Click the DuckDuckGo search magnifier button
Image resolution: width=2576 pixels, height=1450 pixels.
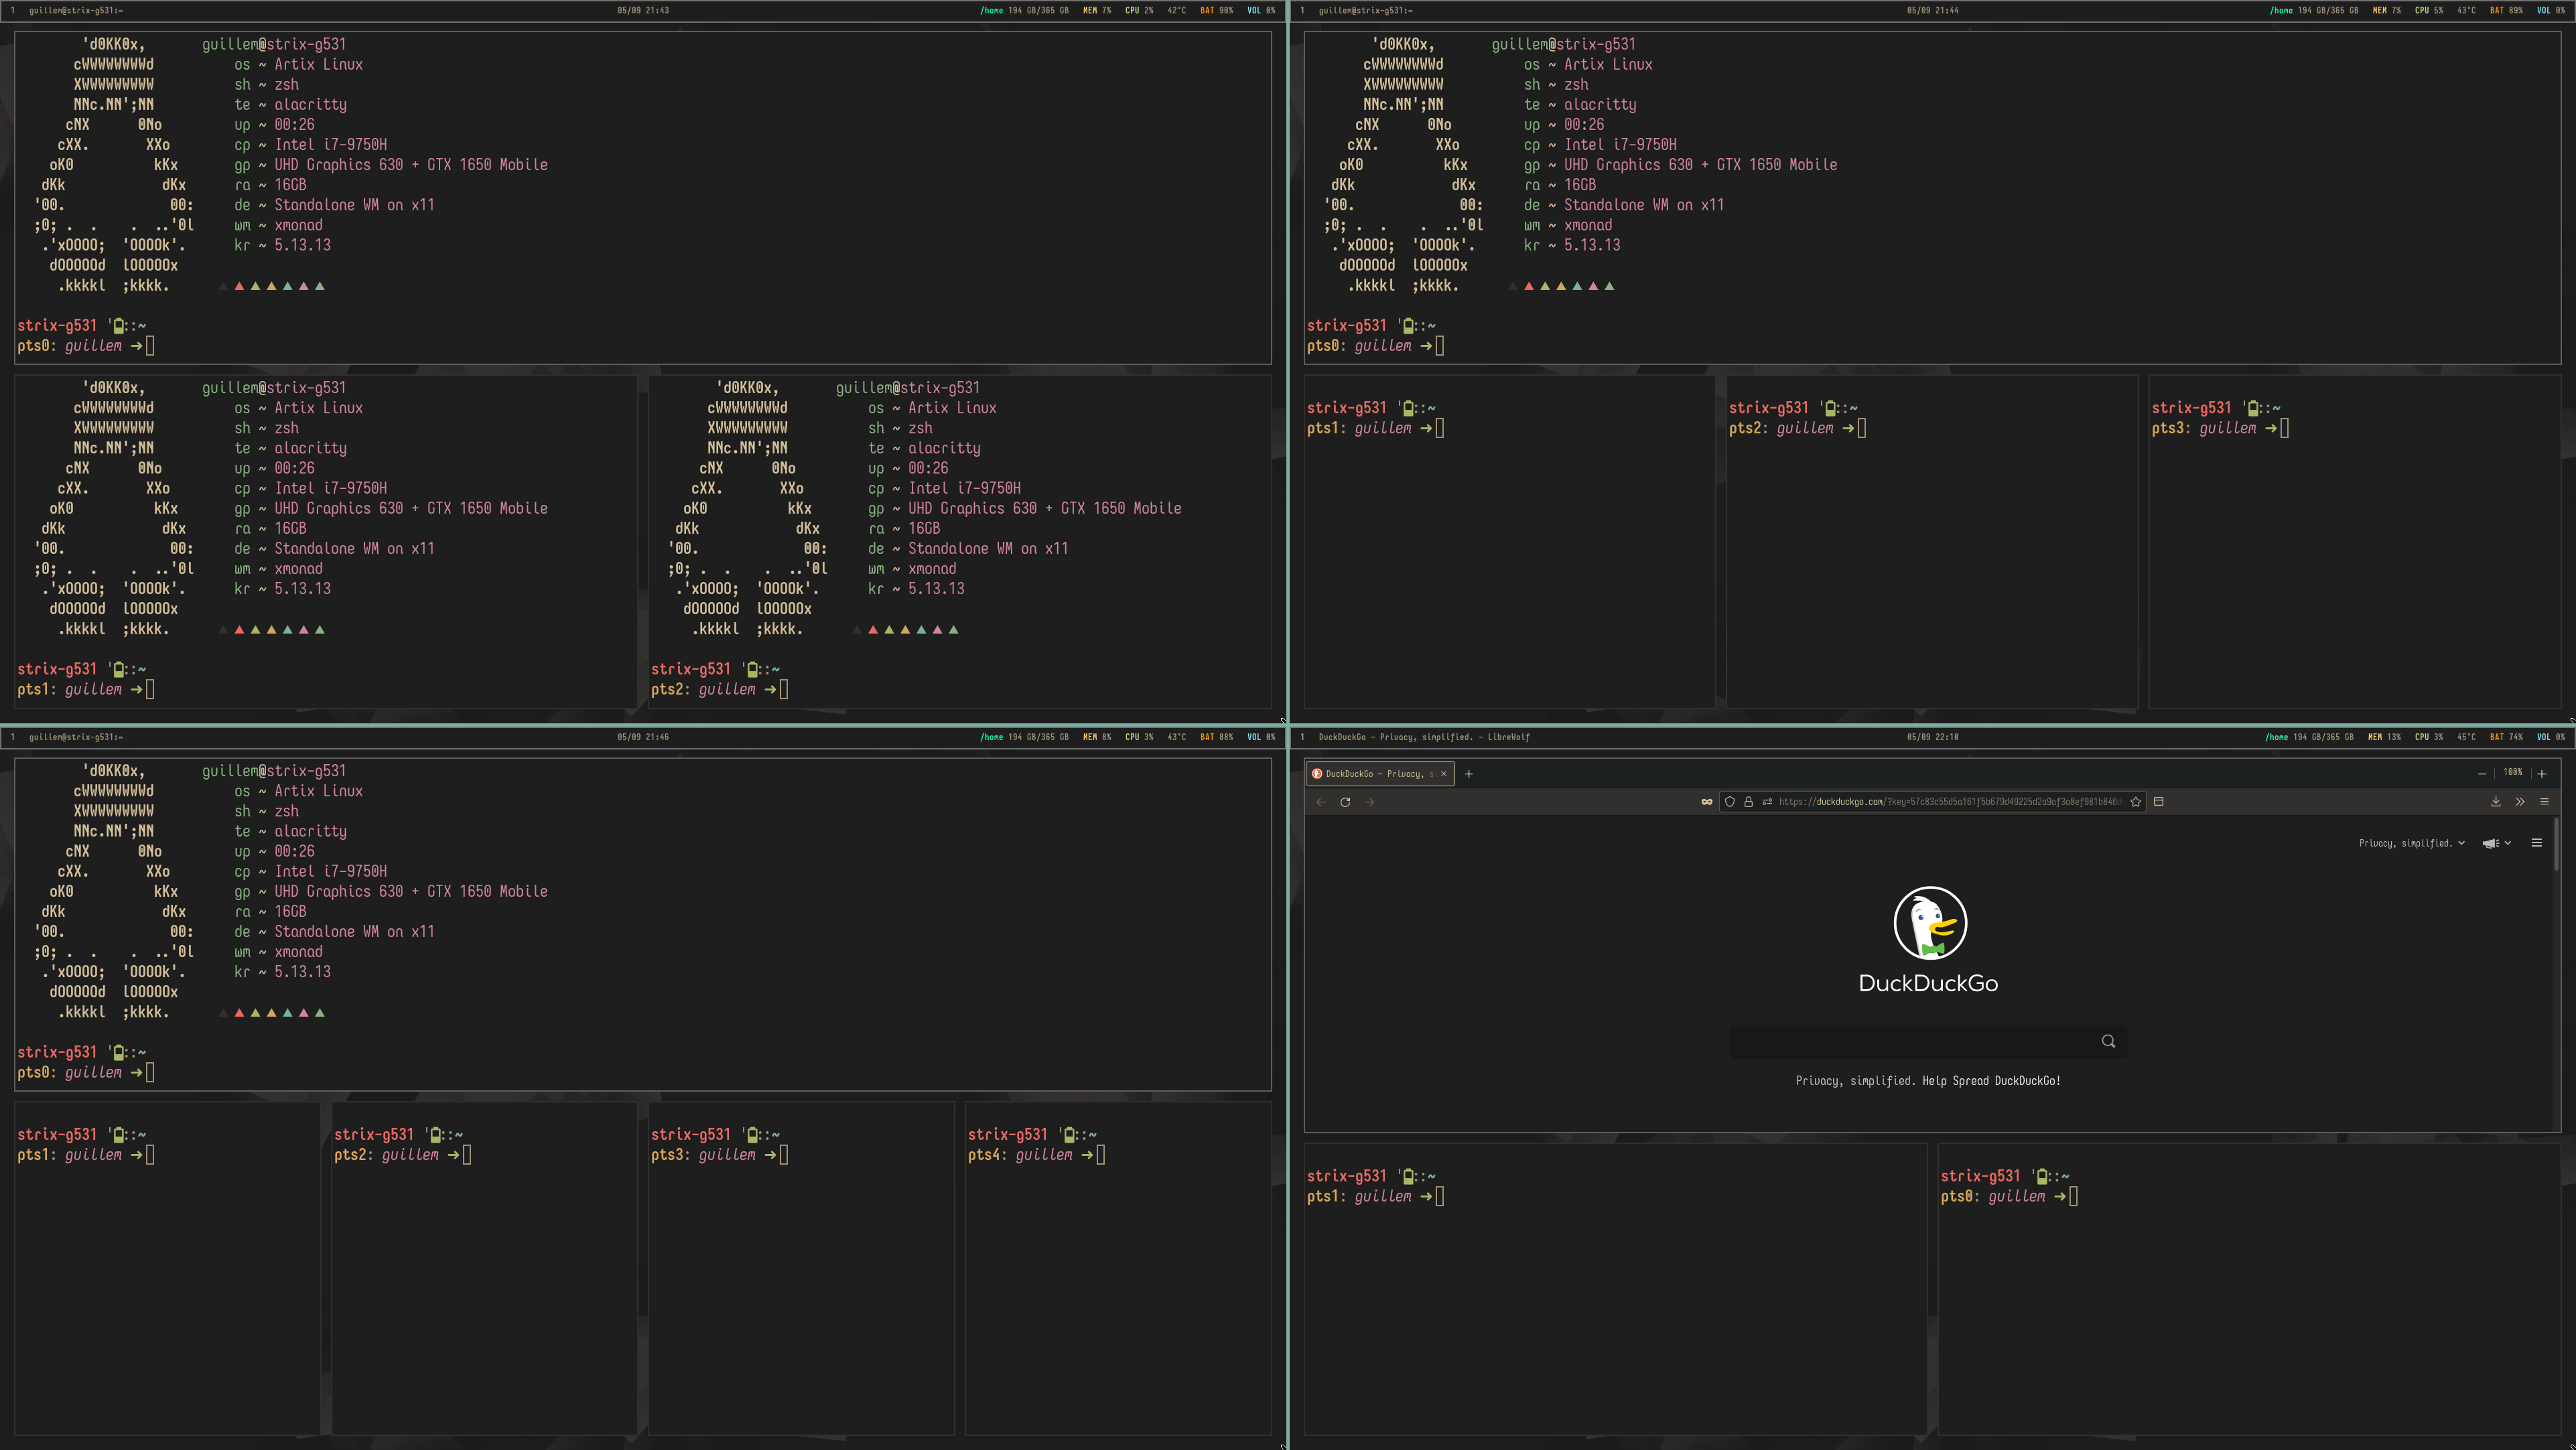point(2108,1041)
